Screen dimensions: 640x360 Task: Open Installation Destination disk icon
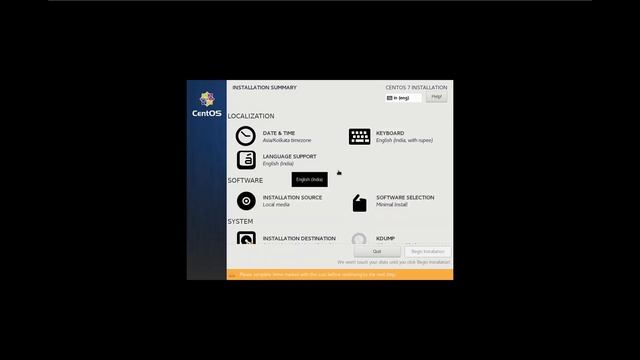point(246,238)
